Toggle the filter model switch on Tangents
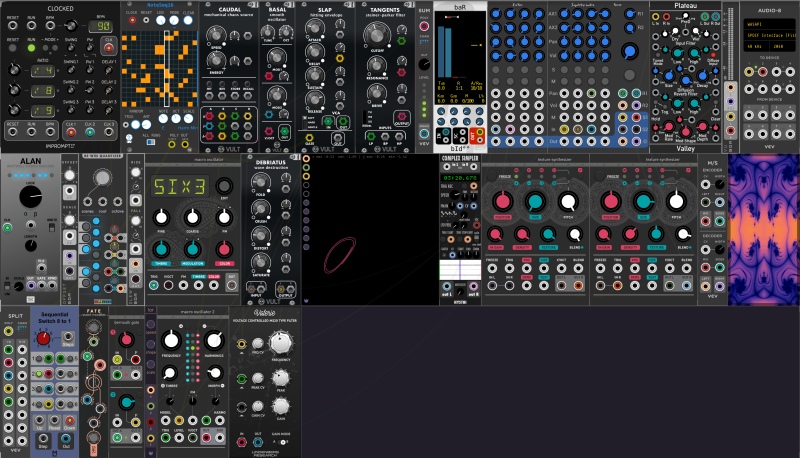This screenshot has width=800, height=458. click(364, 117)
